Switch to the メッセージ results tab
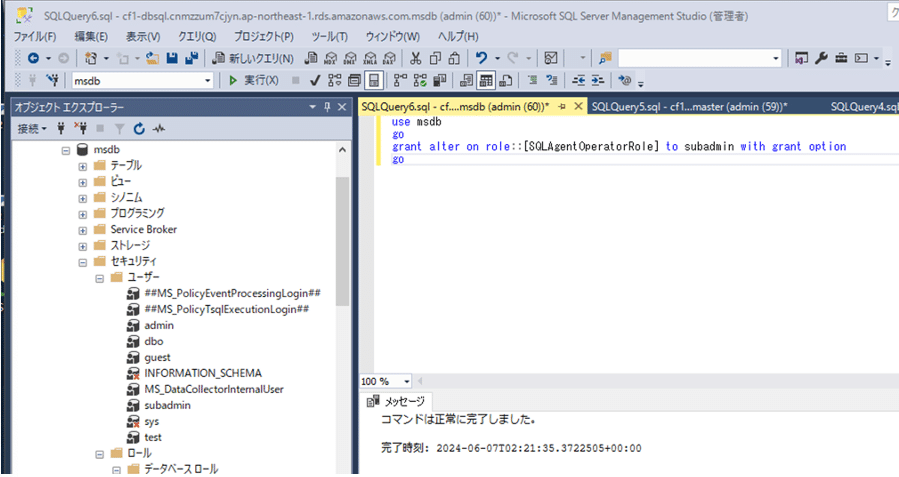 pyautogui.click(x=396, y=401)
